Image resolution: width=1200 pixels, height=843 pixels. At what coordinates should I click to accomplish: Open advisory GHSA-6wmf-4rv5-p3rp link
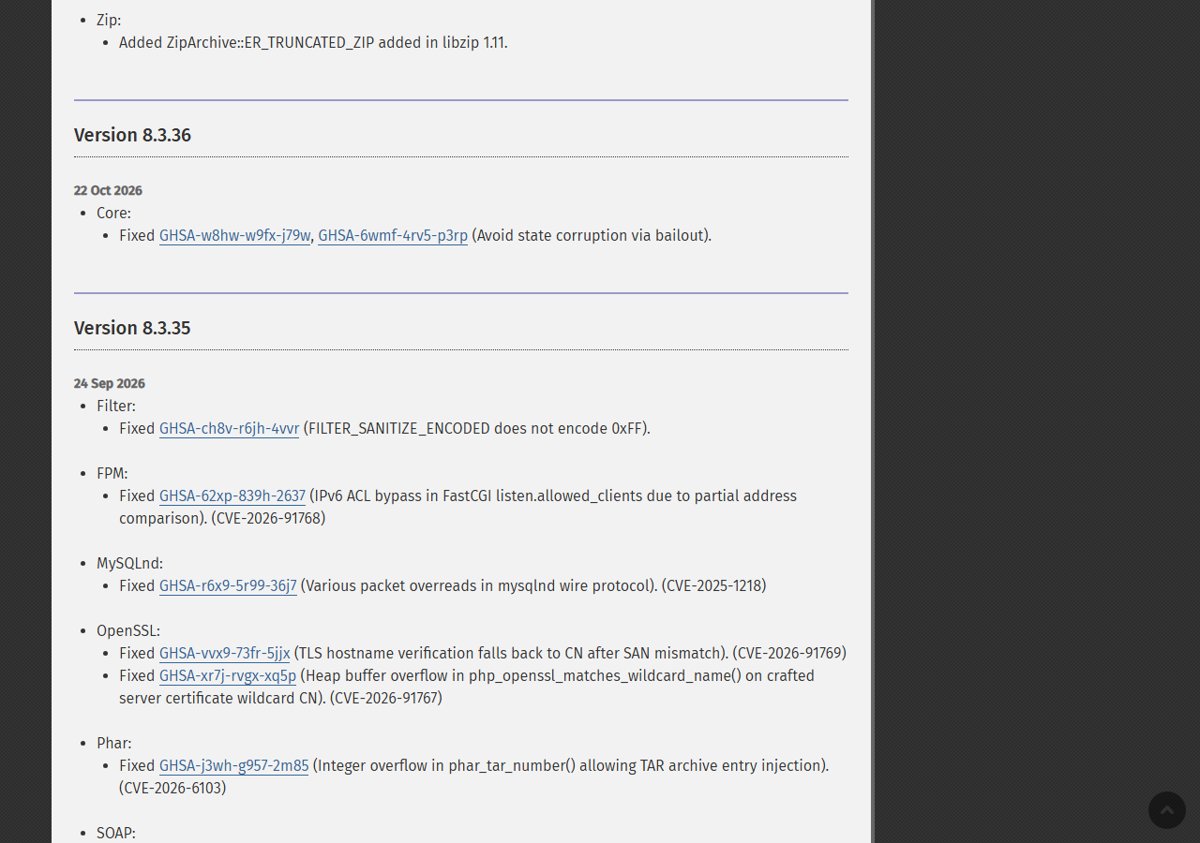coord(393,236)
